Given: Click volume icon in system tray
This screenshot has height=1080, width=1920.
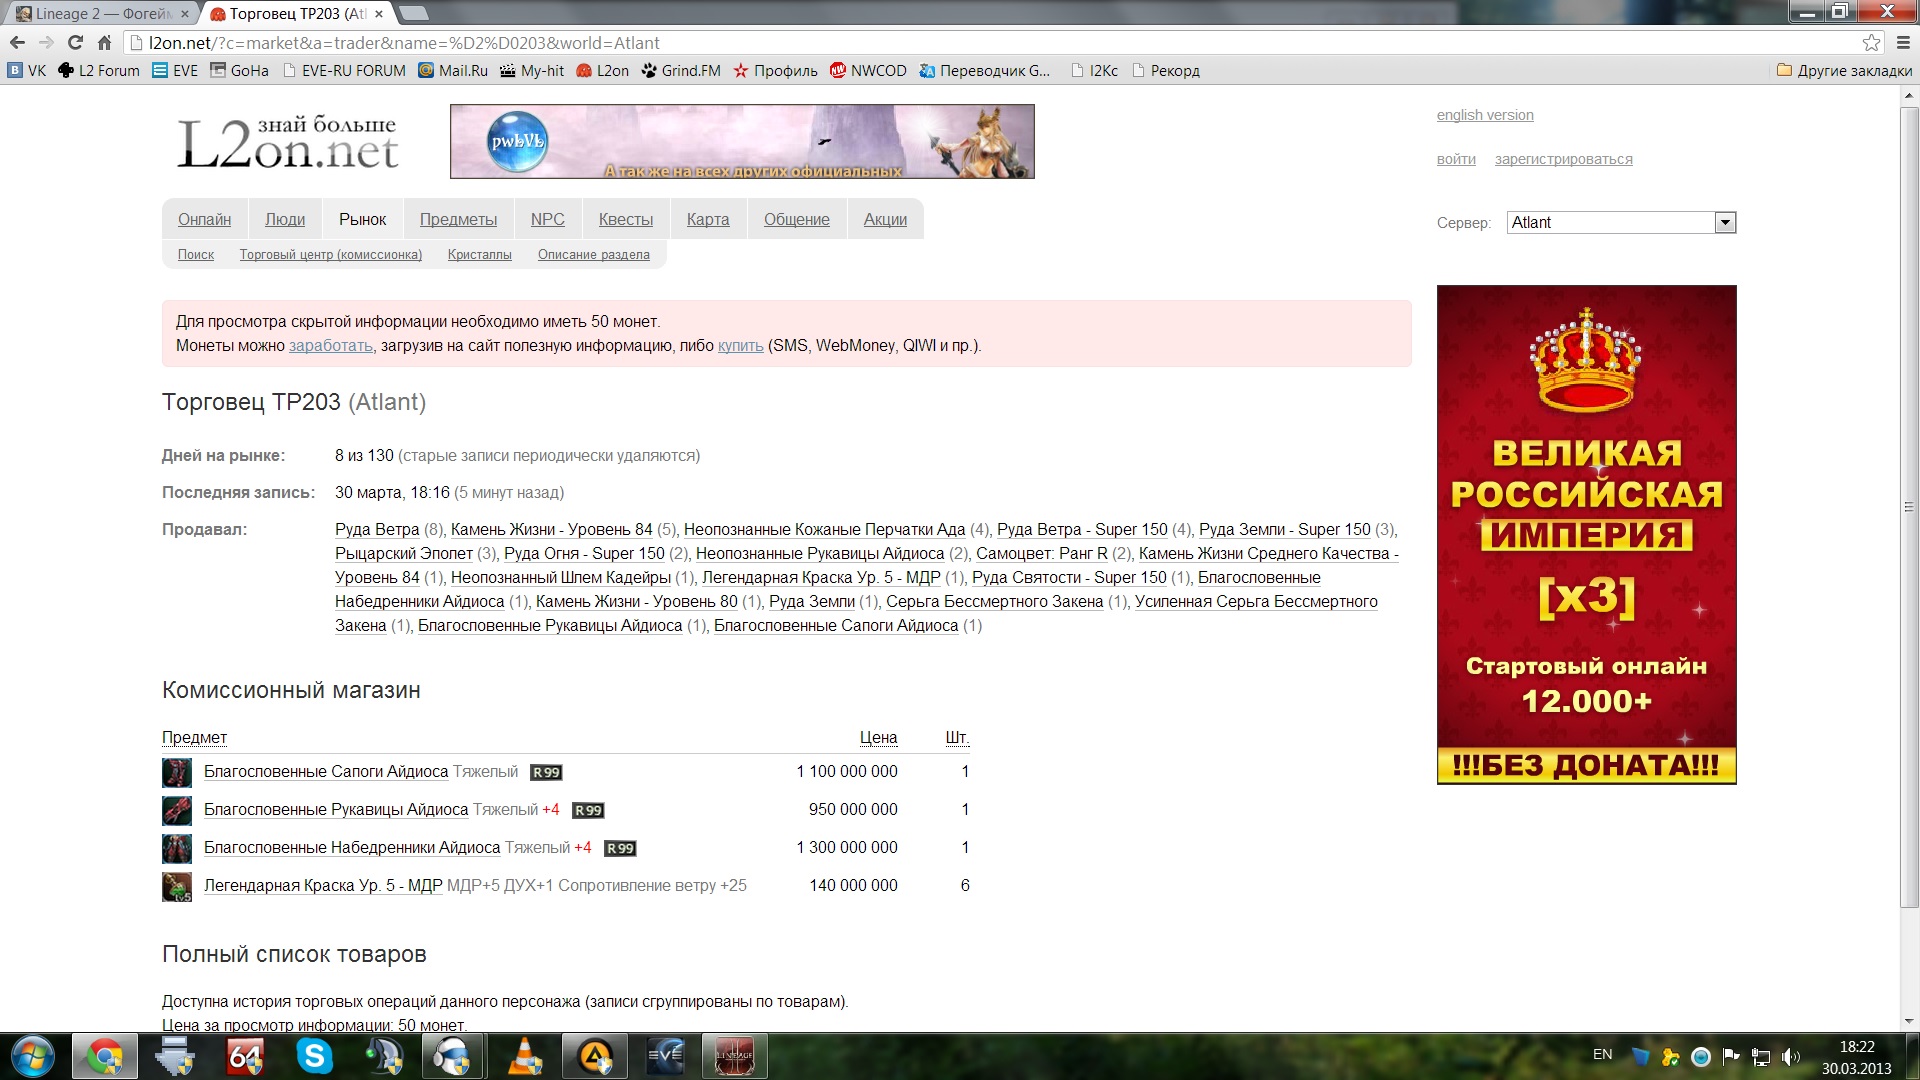Looking at the screenshot, I should point(1790,1056).
